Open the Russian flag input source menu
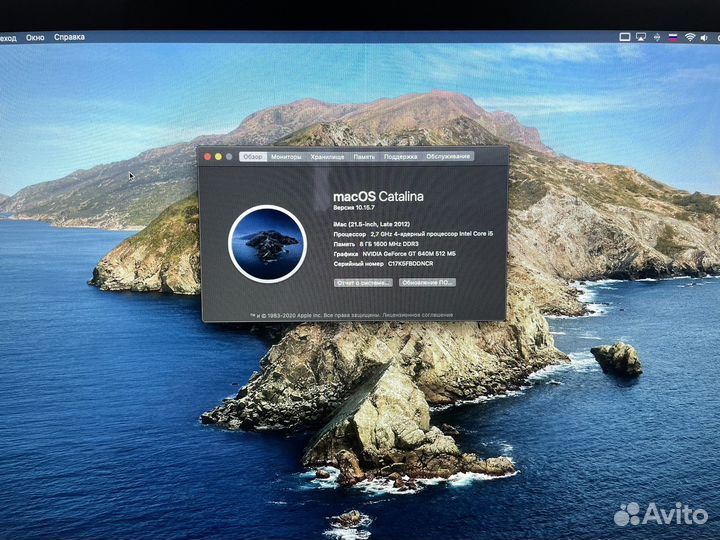720x540 pixels. (673, 37)
